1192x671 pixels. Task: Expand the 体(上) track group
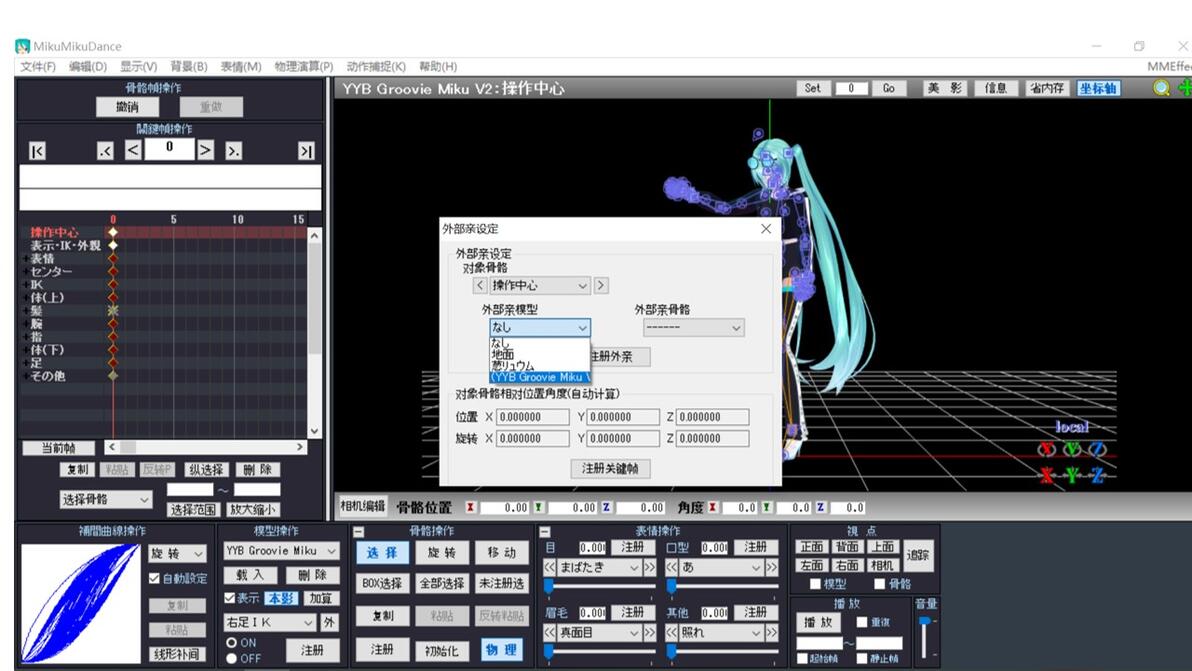(x=26, y=297)
